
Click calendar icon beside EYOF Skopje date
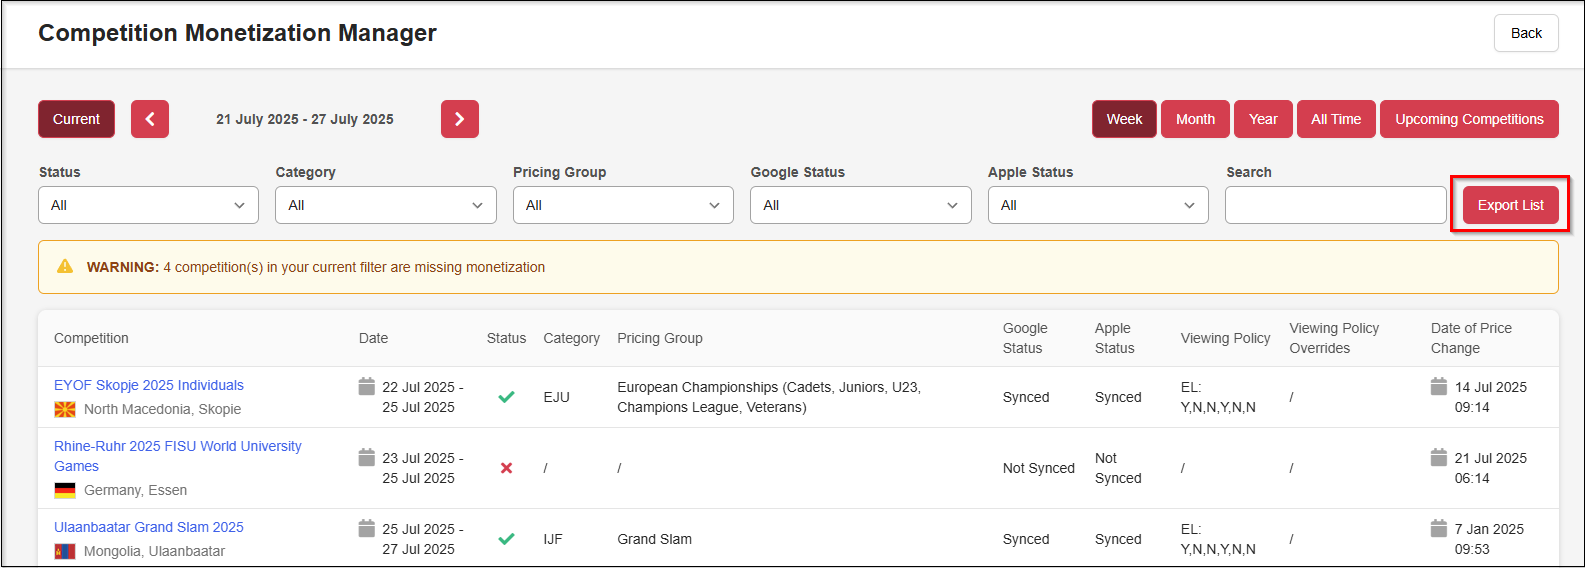coord(367,387)
